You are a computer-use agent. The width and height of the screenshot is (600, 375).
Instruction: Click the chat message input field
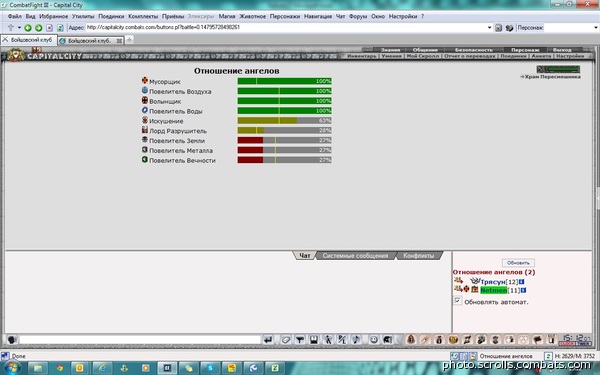coord(140,339)
